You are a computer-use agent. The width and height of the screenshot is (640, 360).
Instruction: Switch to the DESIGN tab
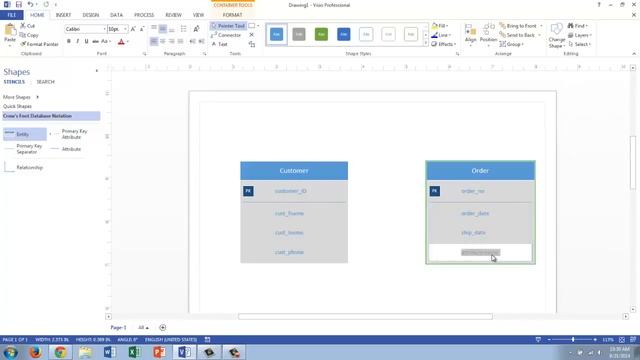(91, 15)
